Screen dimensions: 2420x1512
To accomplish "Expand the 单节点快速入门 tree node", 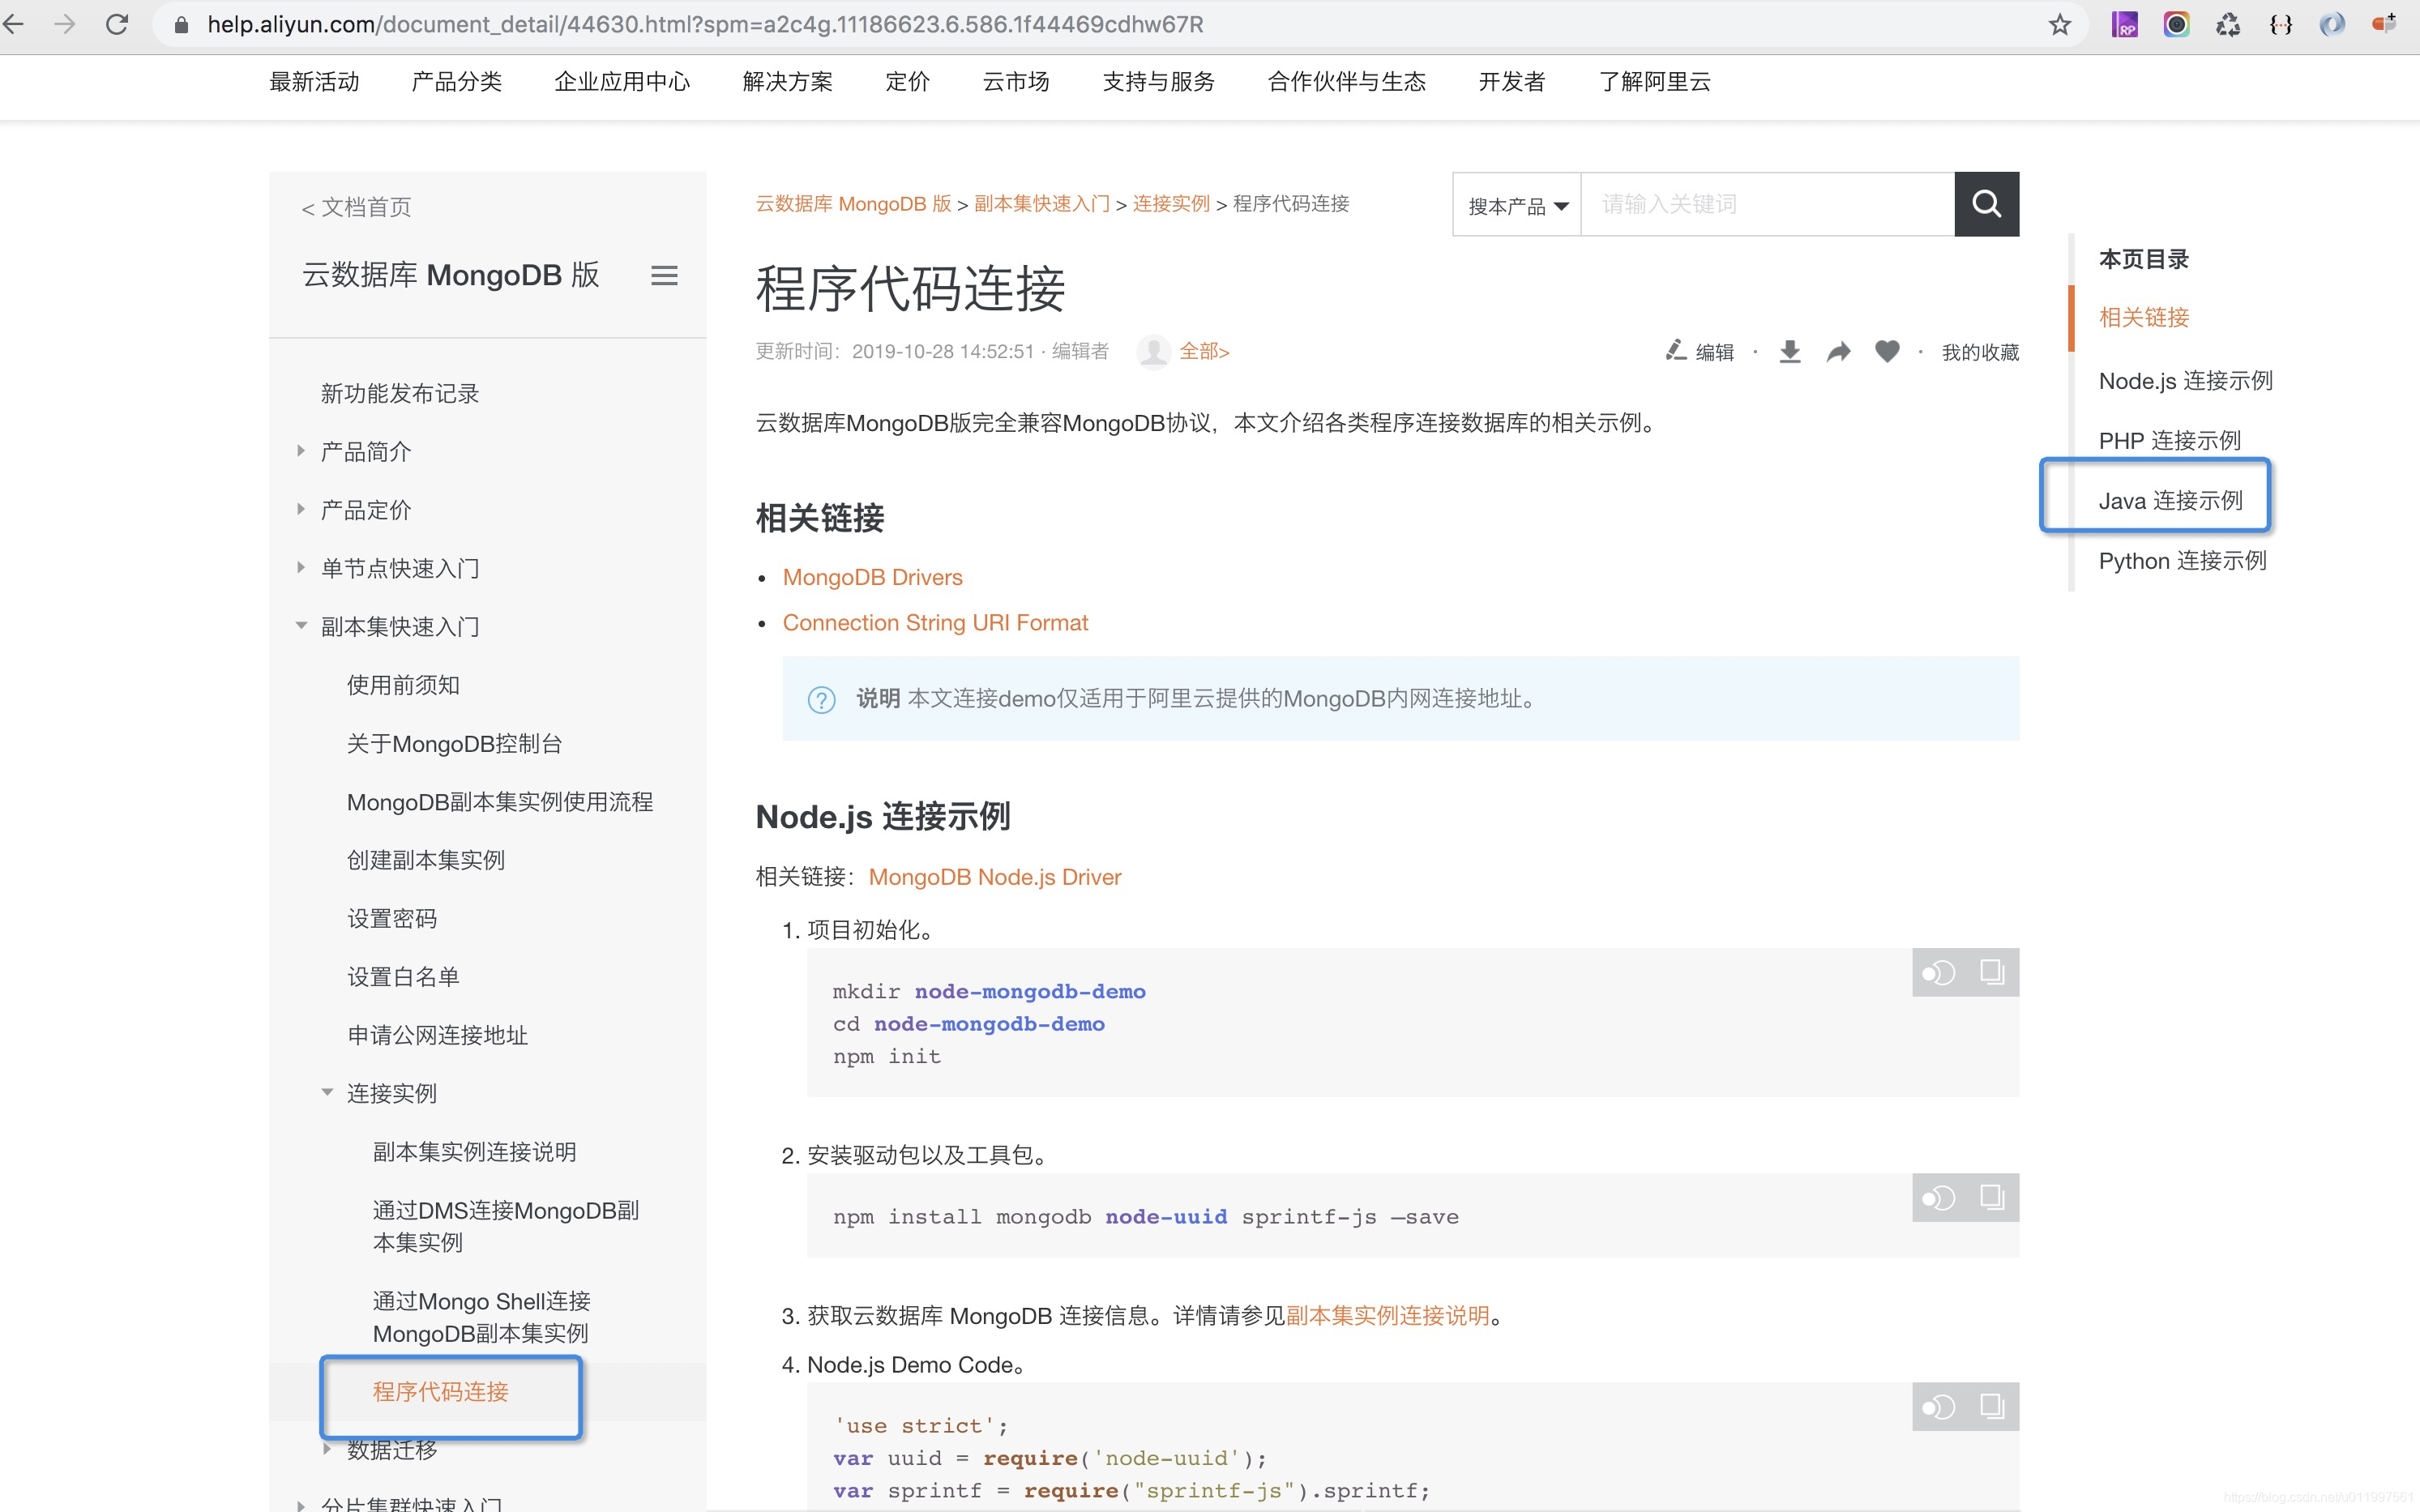I will pyautogui.click(x=300, y=567).
